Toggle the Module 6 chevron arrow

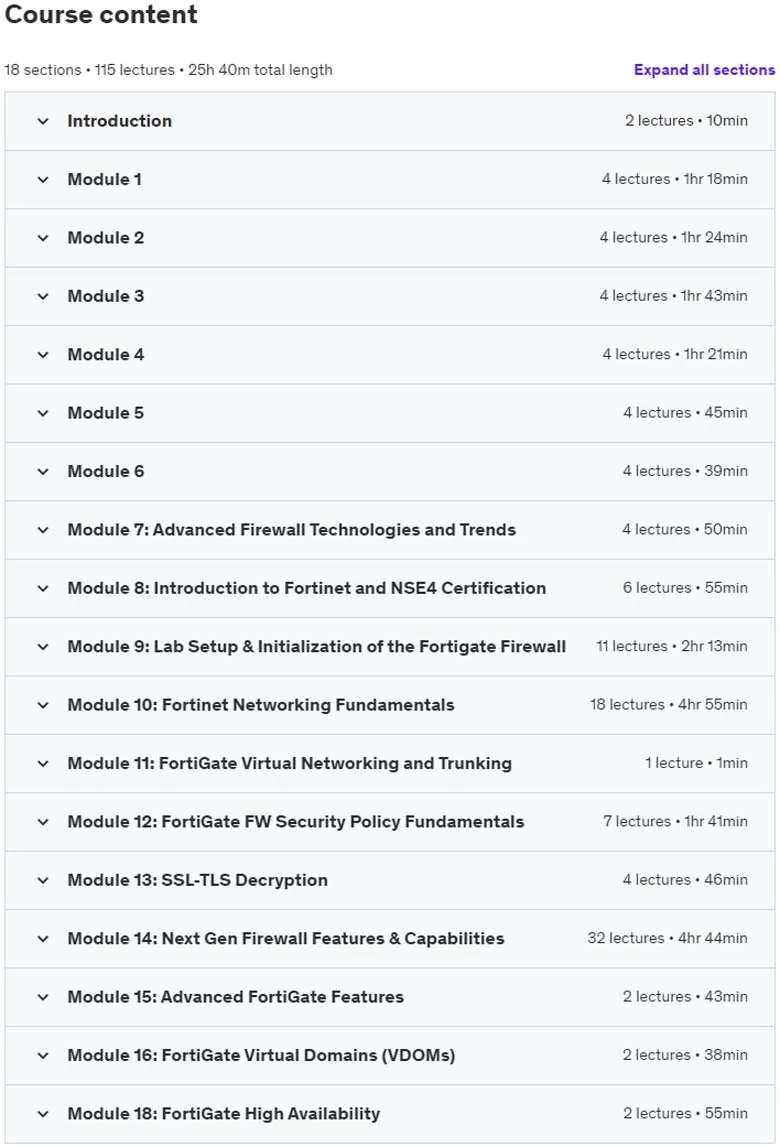(43, 472)
